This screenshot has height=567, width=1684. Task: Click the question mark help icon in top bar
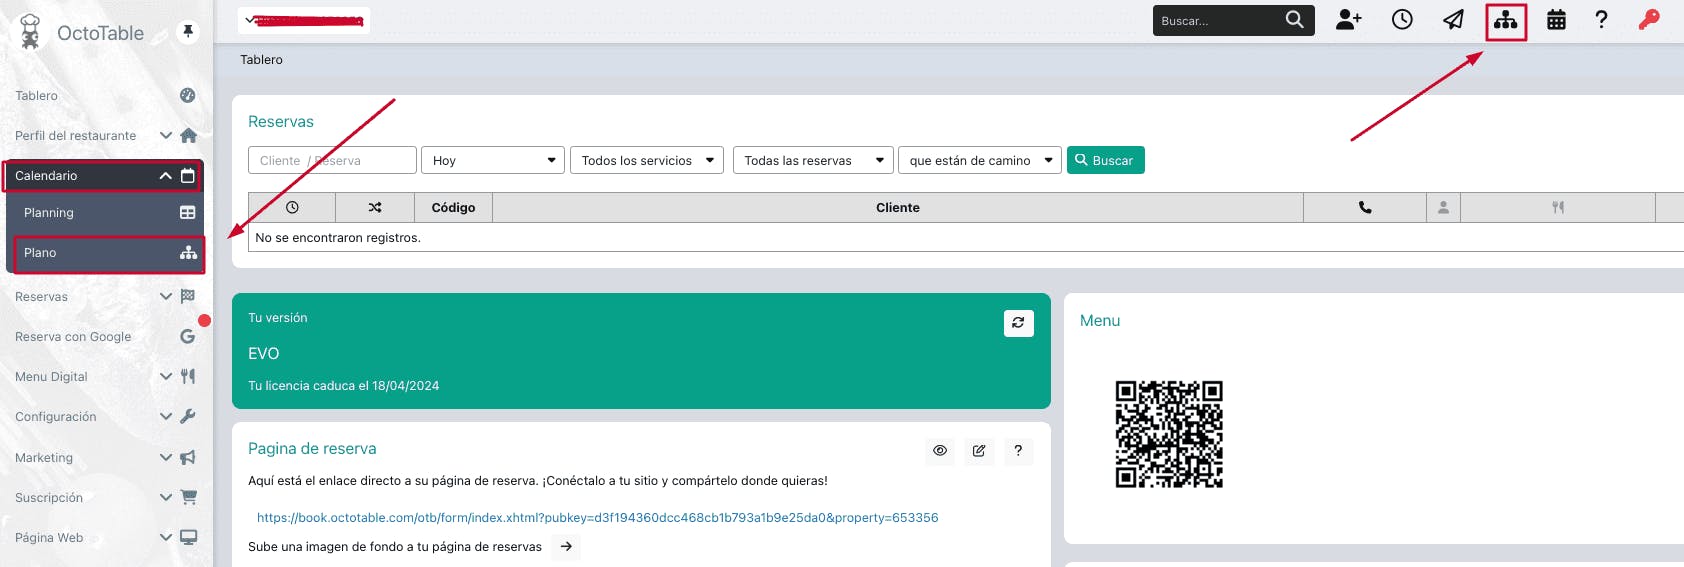pyautogui.click(x=1601, y=20)
